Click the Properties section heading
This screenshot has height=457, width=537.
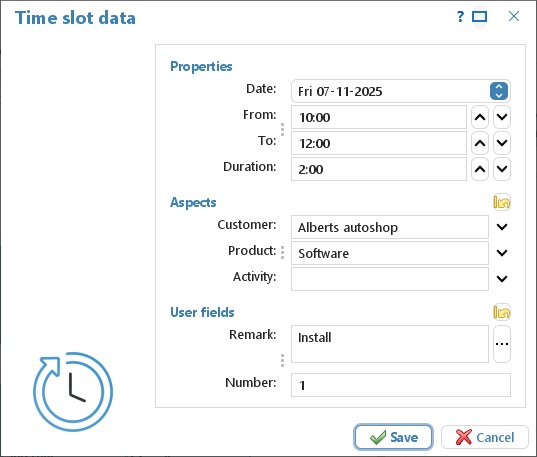click(201, 66)
